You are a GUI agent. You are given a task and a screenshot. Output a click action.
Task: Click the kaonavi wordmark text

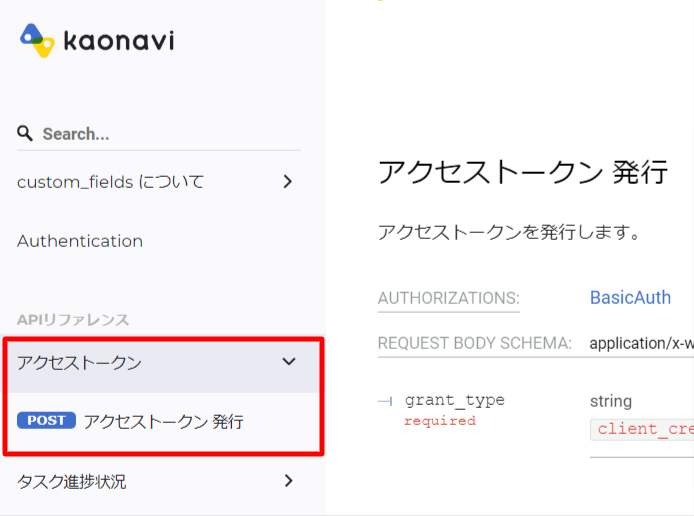pyautogui.click(x=119, y=41)
